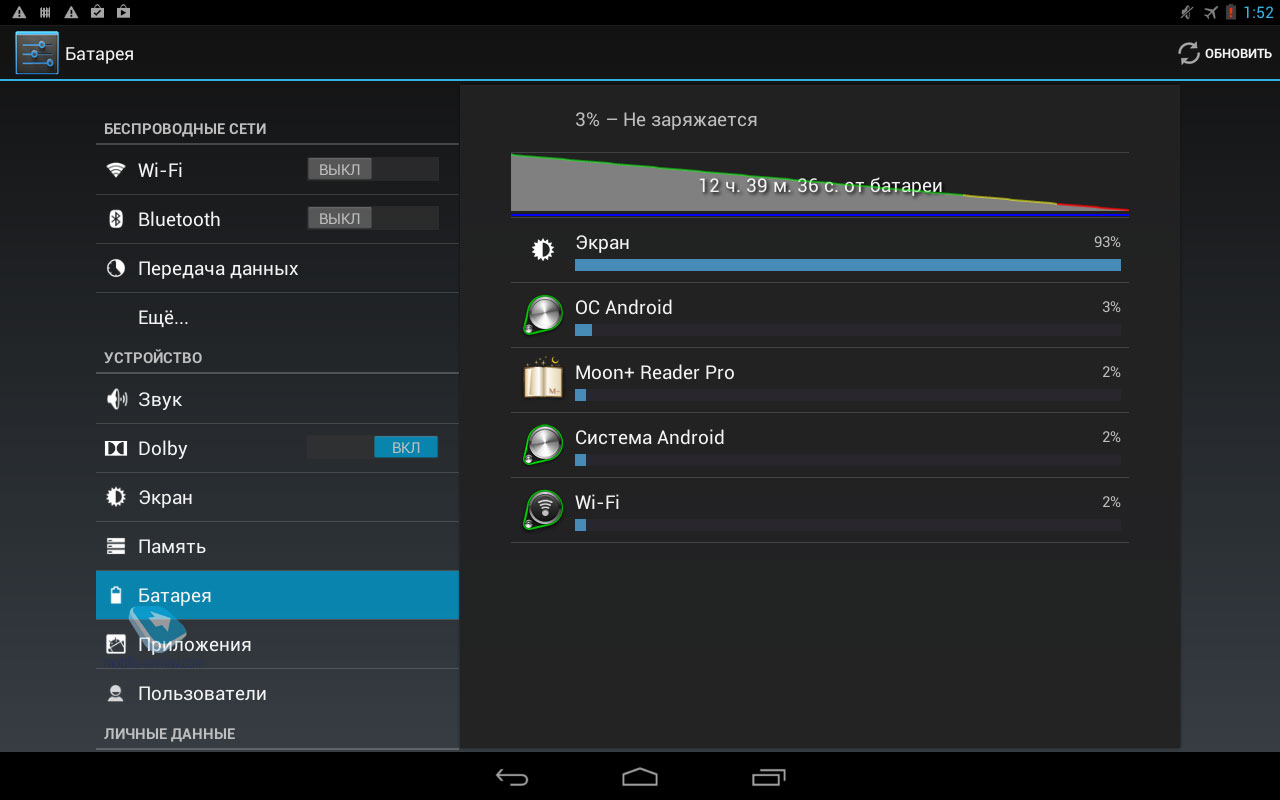The image size is (1280, 800).
Task: Tap the first warning triangle notification icon
Action: (19, 12)
